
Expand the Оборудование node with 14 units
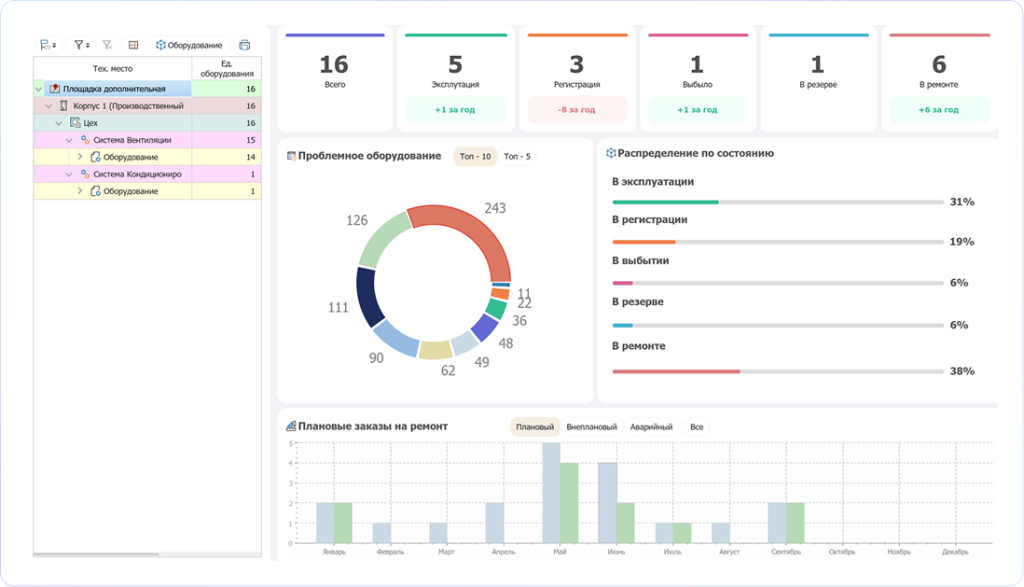click(80, 157)
